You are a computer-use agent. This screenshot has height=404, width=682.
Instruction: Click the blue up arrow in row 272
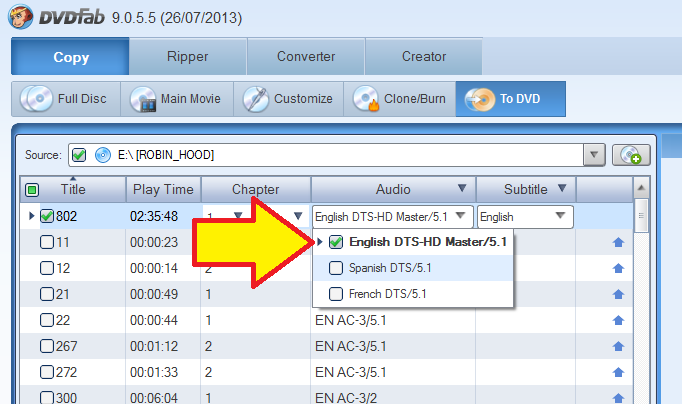(618, 372)
